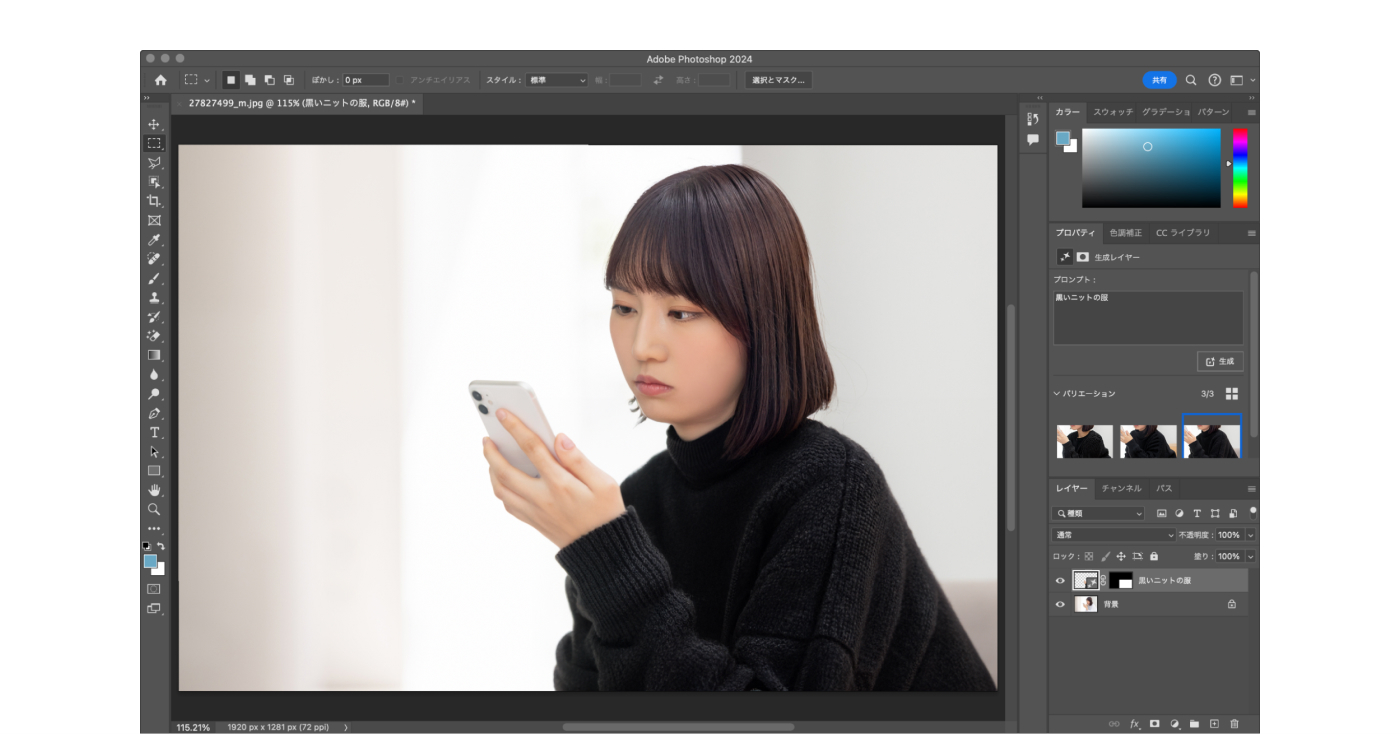Image resolution: width=1400 pixels, height=734 pixels.
Task: Toggle visibility of the 背景 layer
Action: (x=1060, y=604)
